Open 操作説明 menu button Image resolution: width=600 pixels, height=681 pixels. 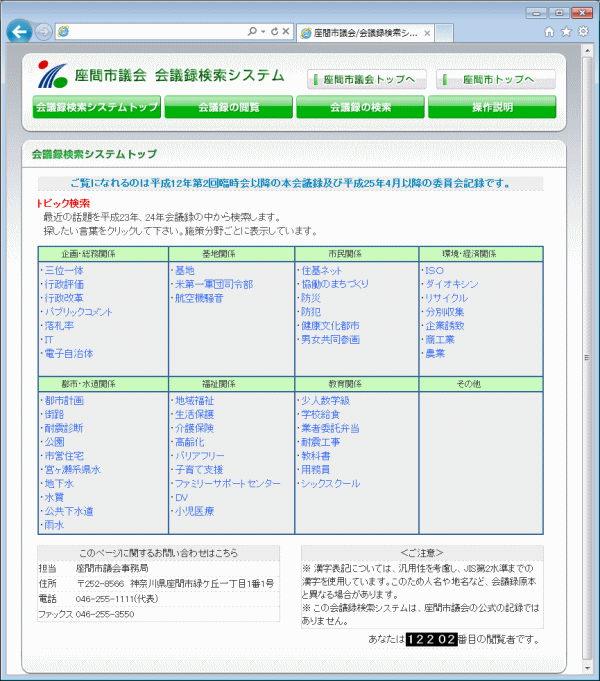coord(492,107)
